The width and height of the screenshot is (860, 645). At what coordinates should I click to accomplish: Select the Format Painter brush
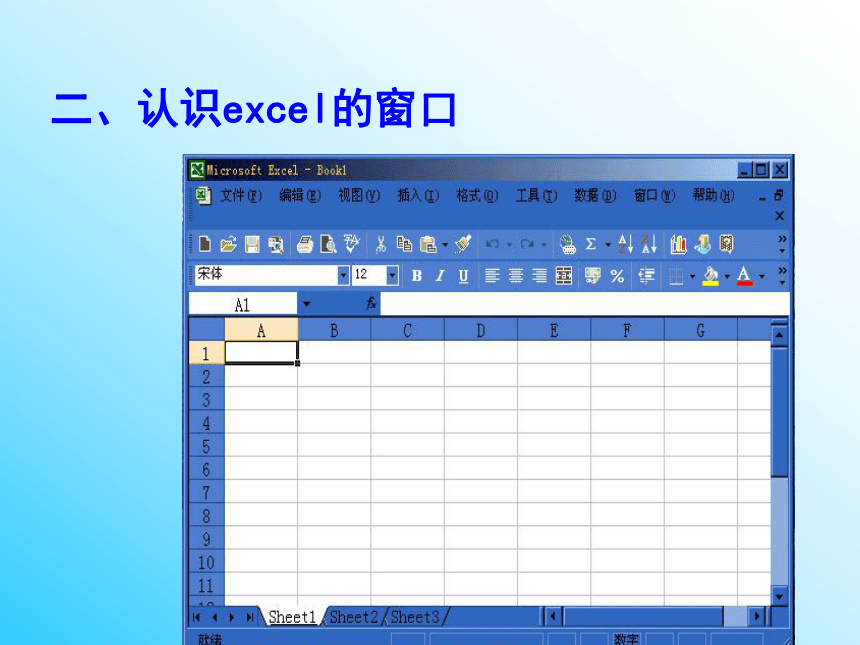pos(463,244)
